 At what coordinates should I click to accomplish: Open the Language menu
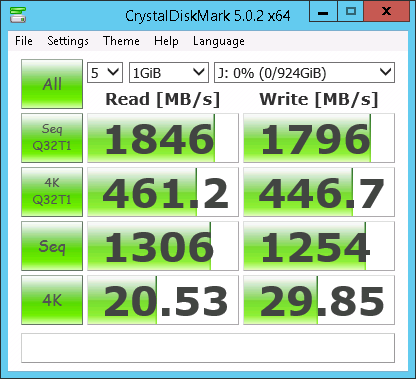(x=219, y=41)
